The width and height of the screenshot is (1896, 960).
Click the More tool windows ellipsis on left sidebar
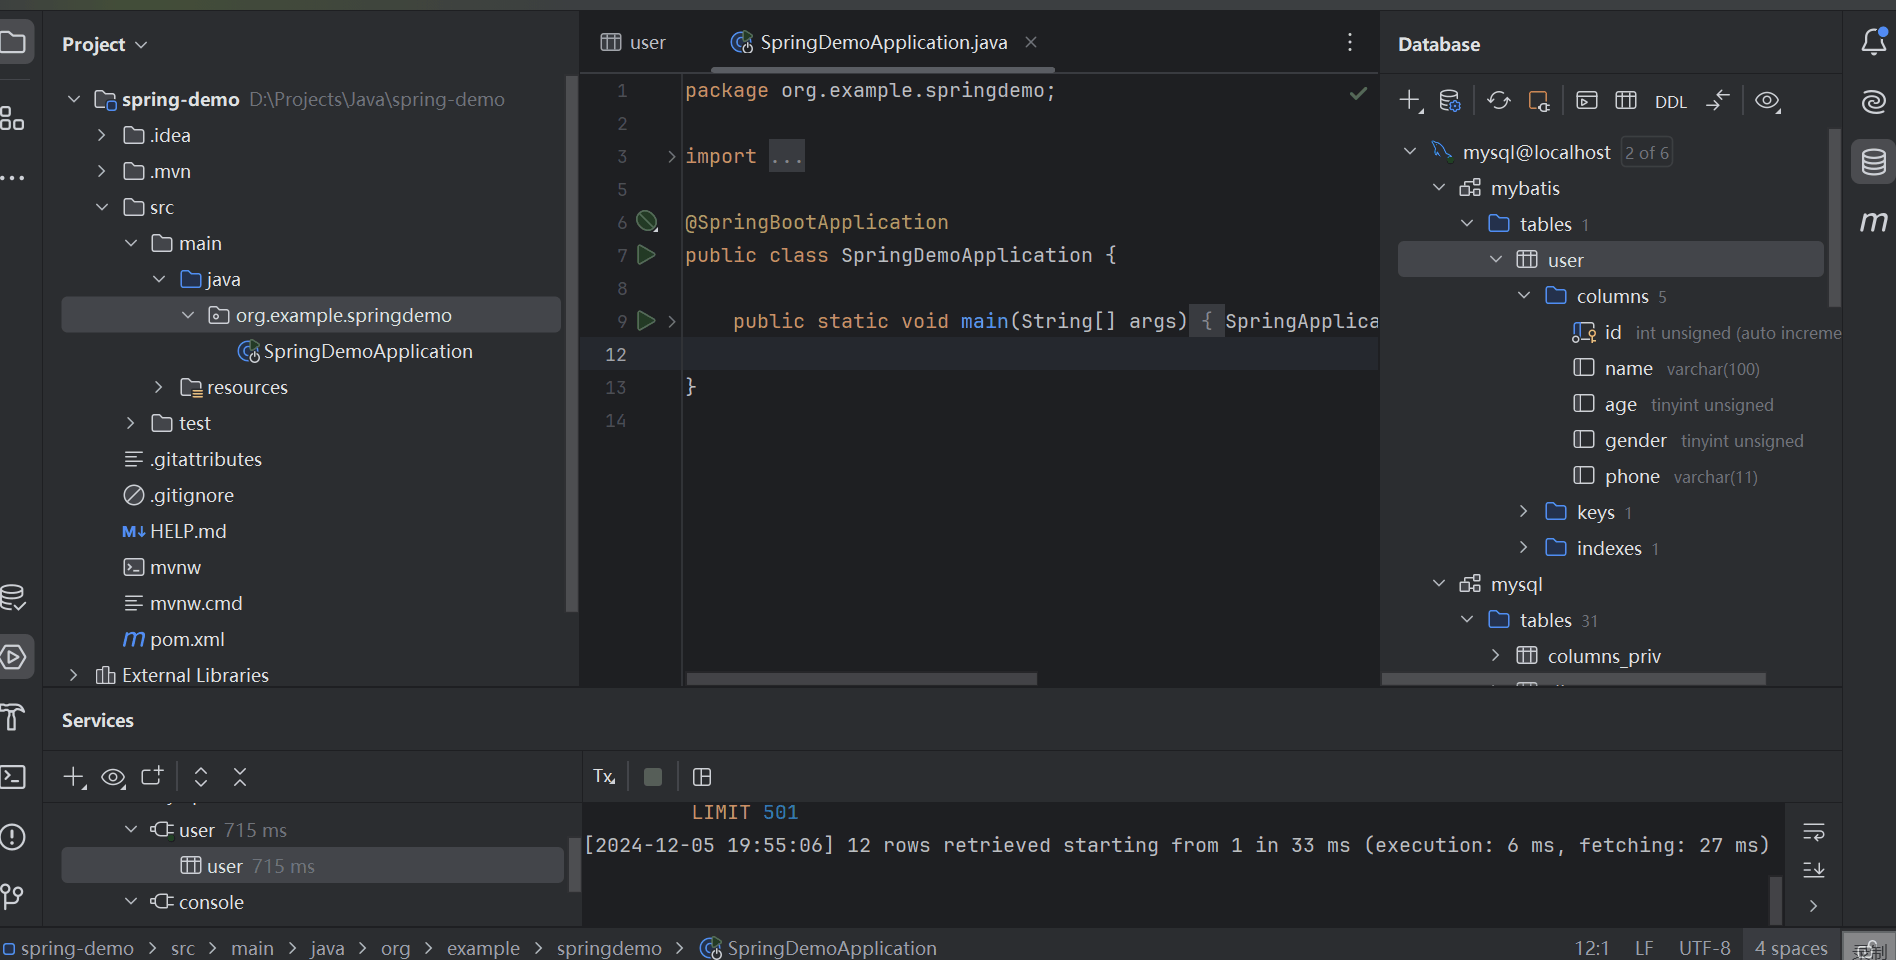click(x=13, y=178)
